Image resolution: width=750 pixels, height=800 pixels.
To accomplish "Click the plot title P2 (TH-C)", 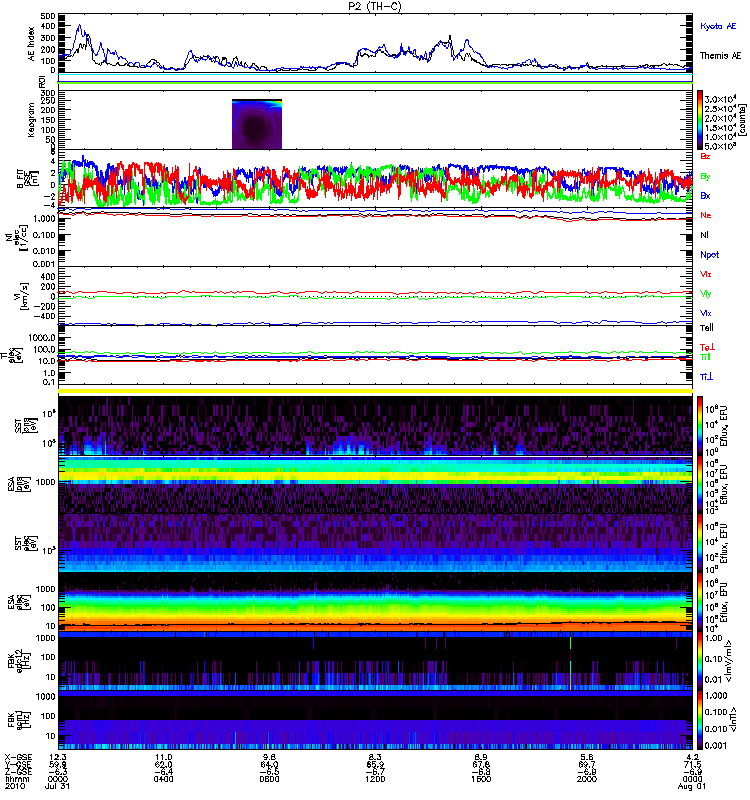I will (x=375, y=6).
